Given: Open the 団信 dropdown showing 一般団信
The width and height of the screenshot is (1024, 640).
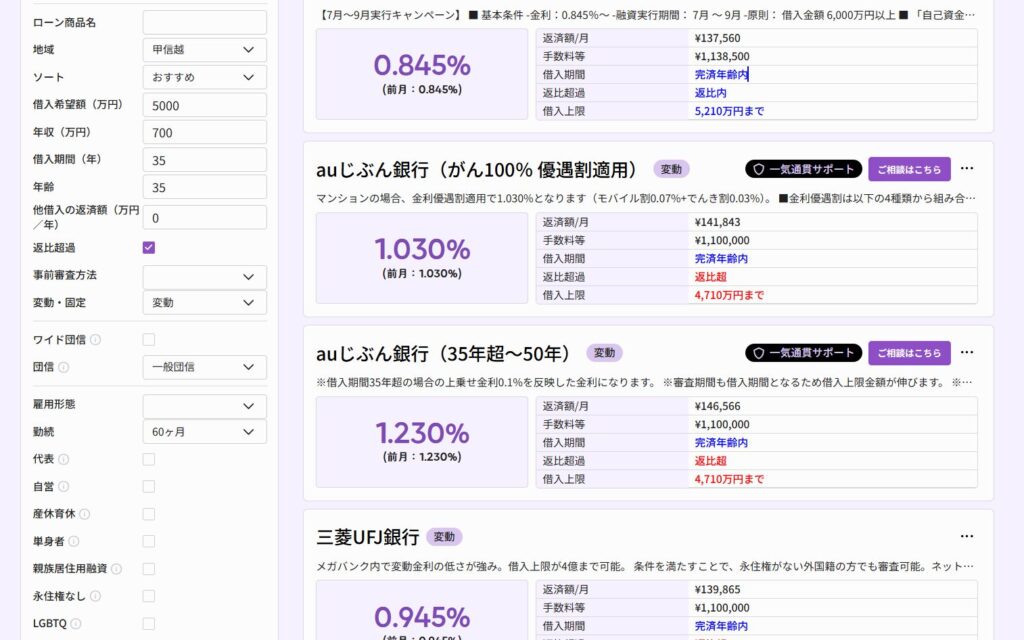Looking at the screenshot, I should (204, 367).
